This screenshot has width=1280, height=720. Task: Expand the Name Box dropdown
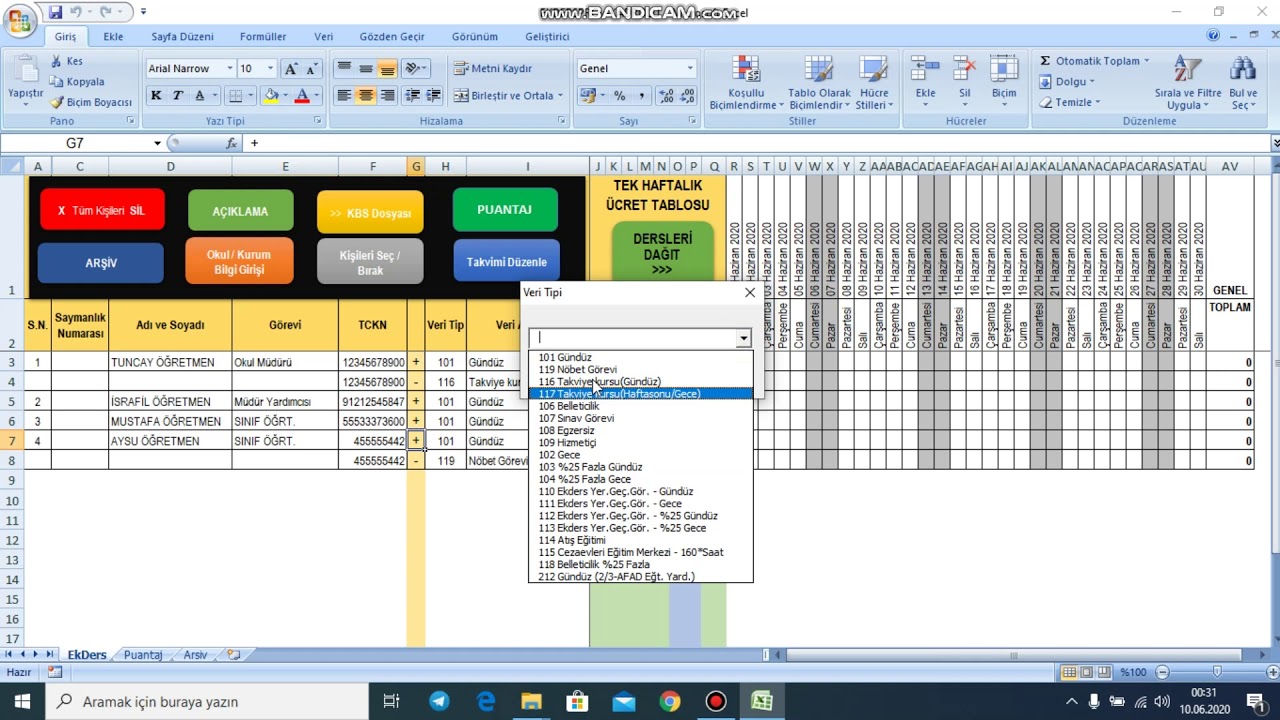157,143
